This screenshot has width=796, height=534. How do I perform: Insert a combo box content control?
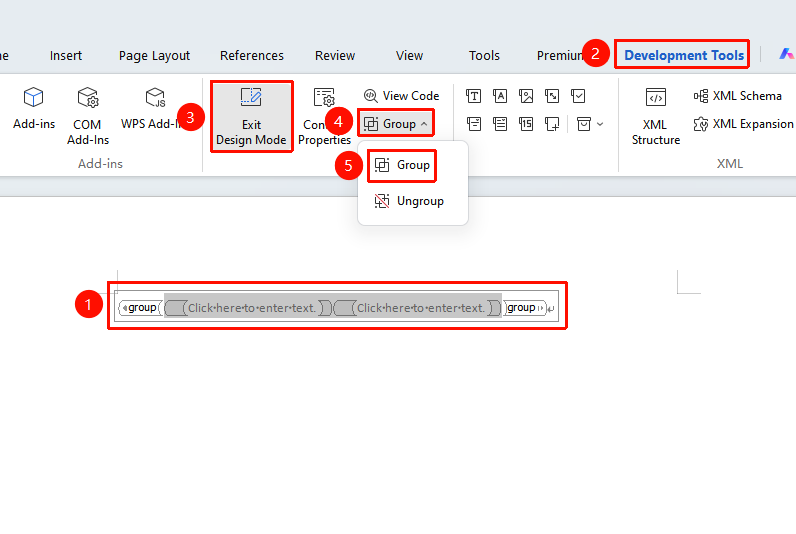point(474,124)
